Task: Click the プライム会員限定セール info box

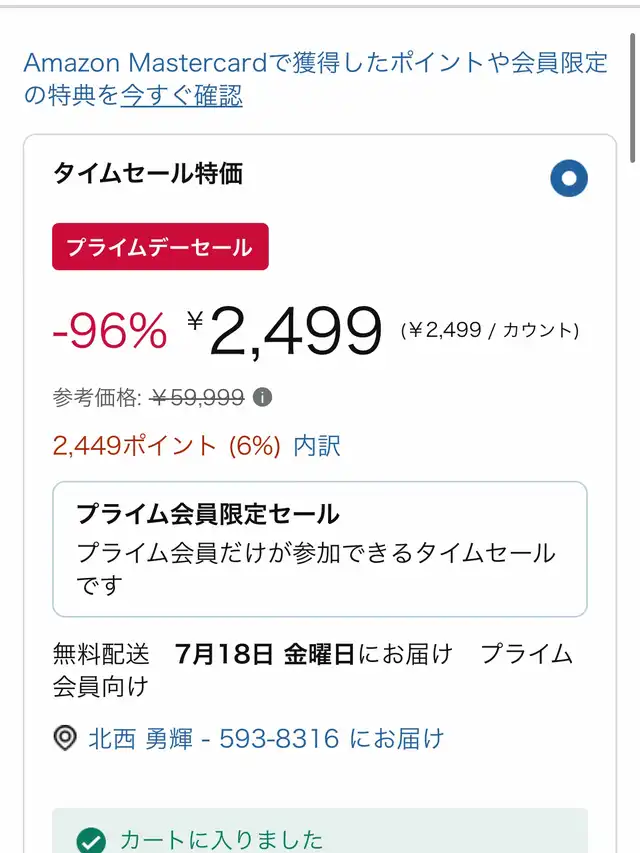Action: [x=319, y=549]
